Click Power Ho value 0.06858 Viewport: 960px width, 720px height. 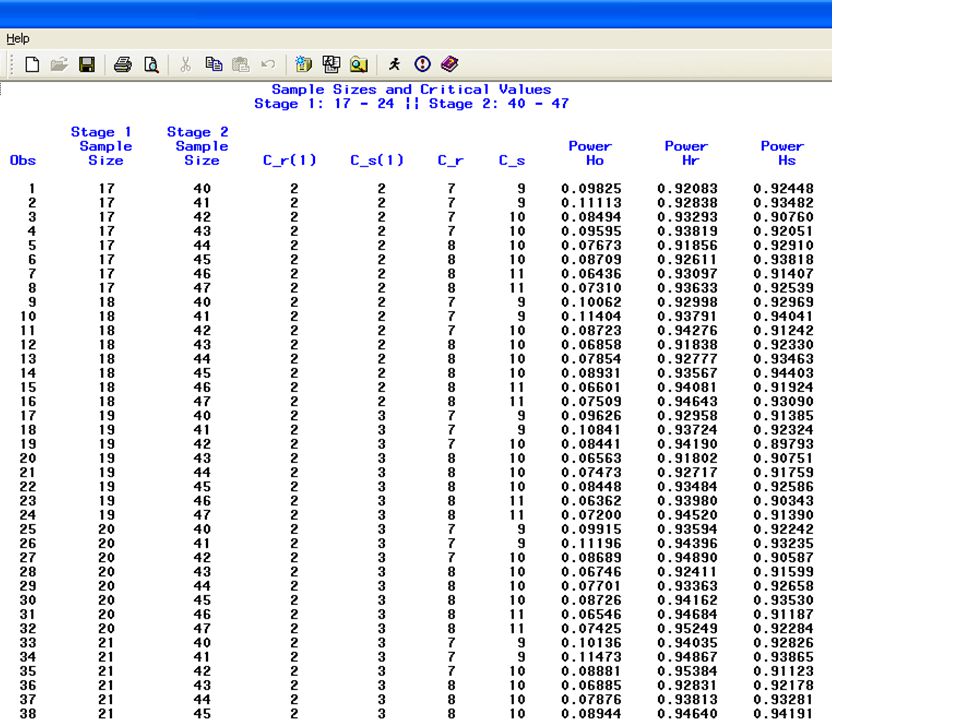(591, 345)
